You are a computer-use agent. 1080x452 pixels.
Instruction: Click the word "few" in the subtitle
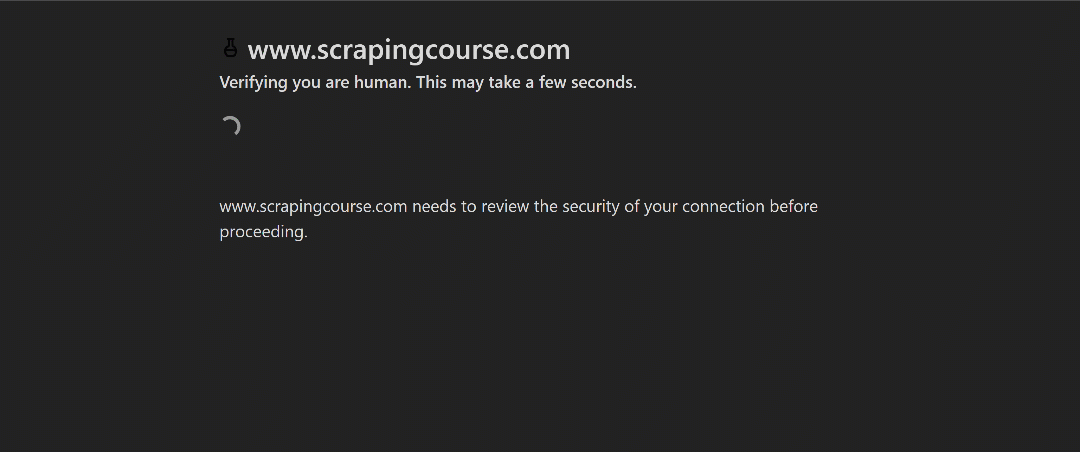(552, 83)
